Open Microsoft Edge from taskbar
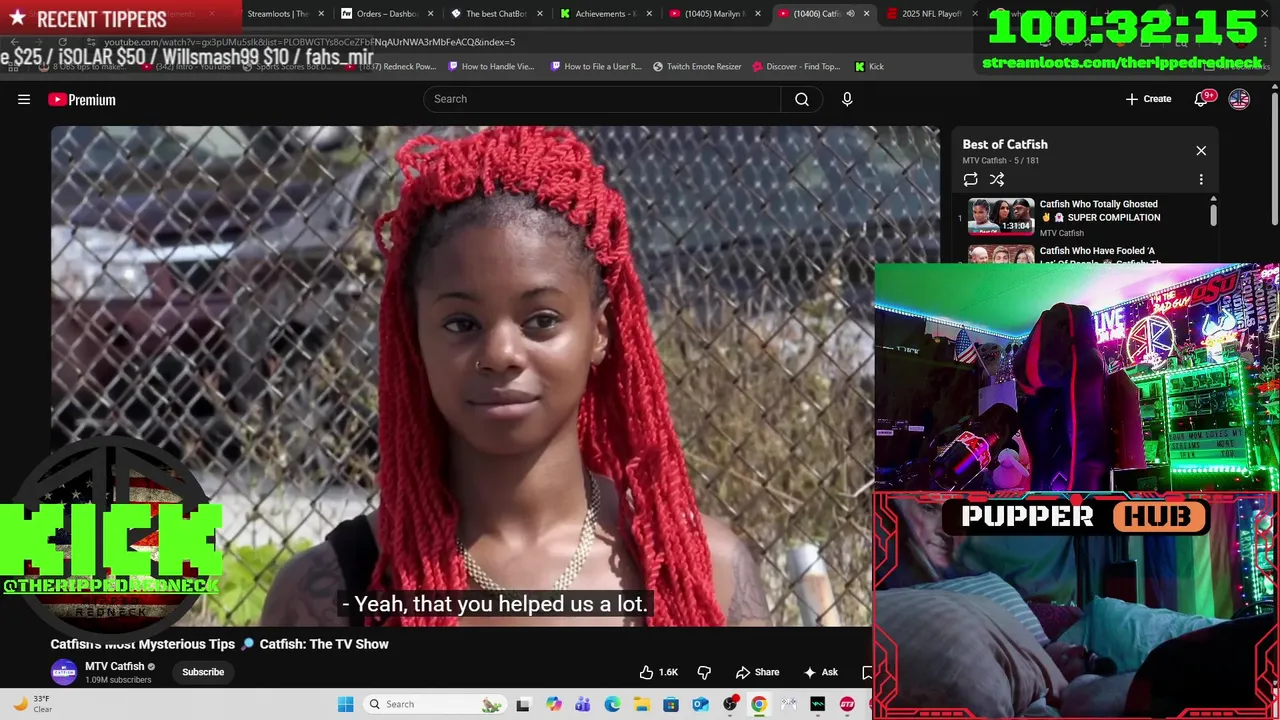The width and height of the screenshot is (1280, 720). click(612, 704)
